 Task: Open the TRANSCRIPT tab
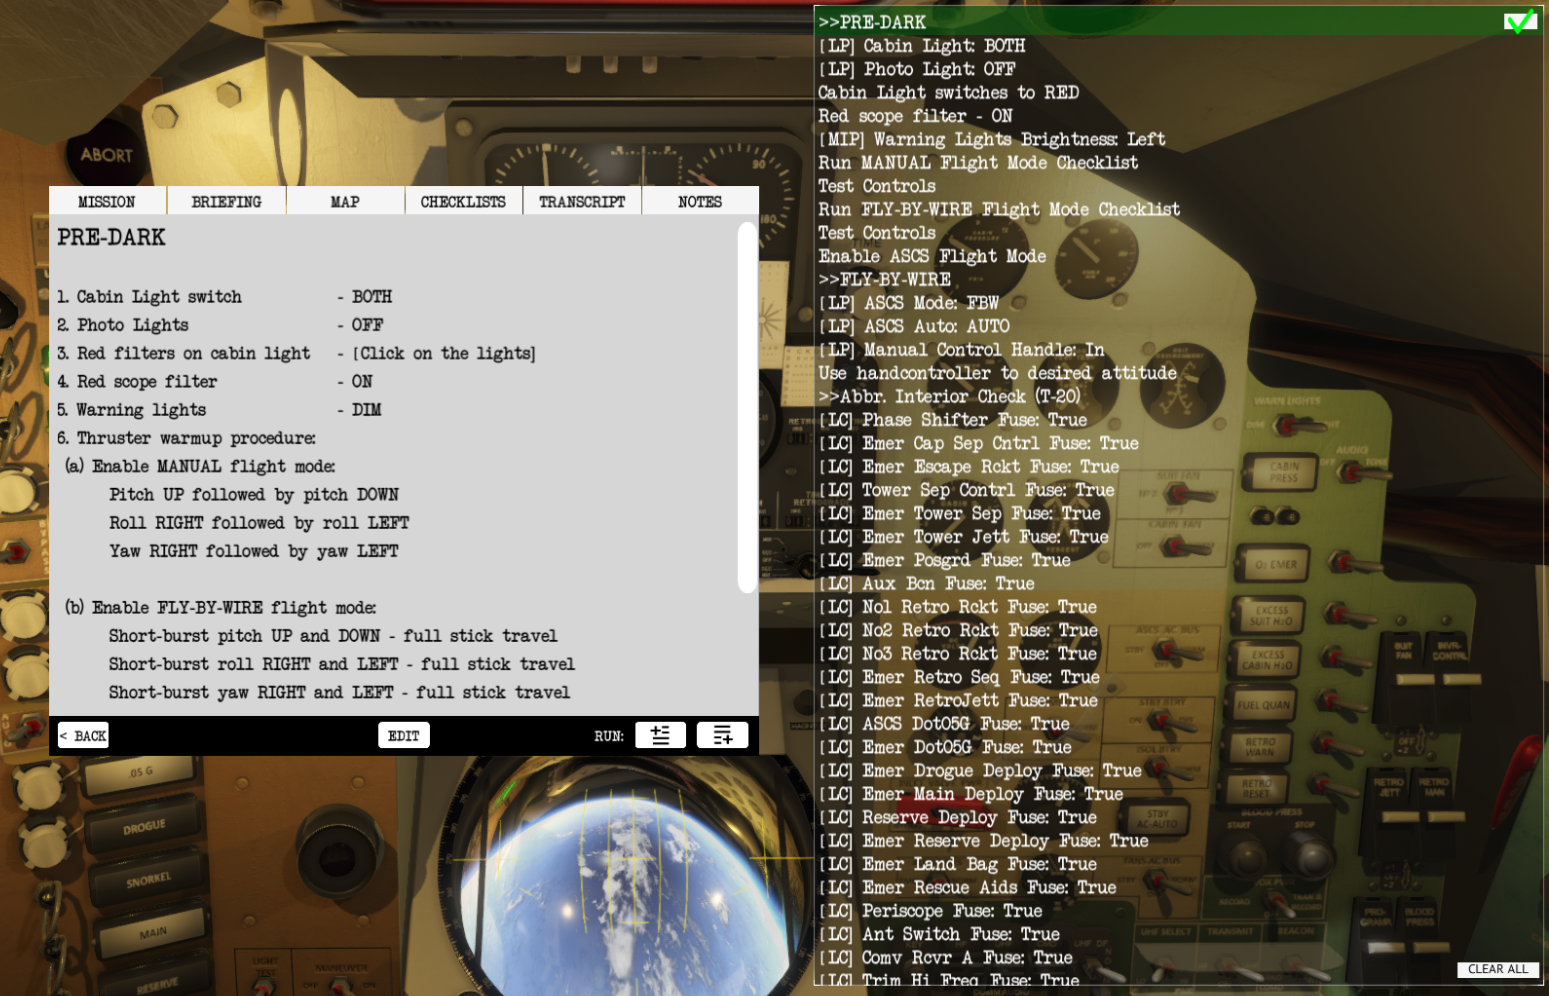[x=582, y=202]
